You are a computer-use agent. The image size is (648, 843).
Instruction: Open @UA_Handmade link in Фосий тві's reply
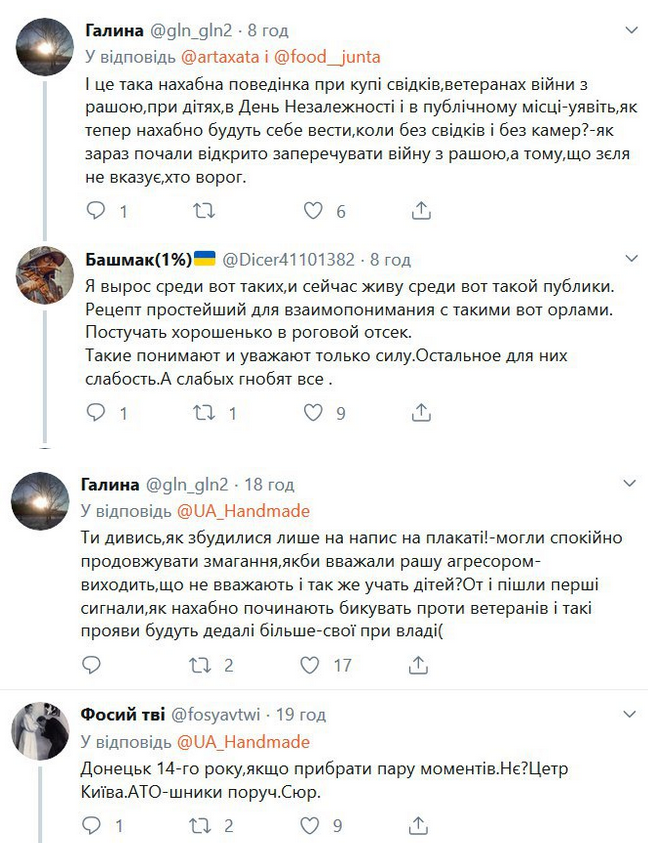(x=243, y=742)
